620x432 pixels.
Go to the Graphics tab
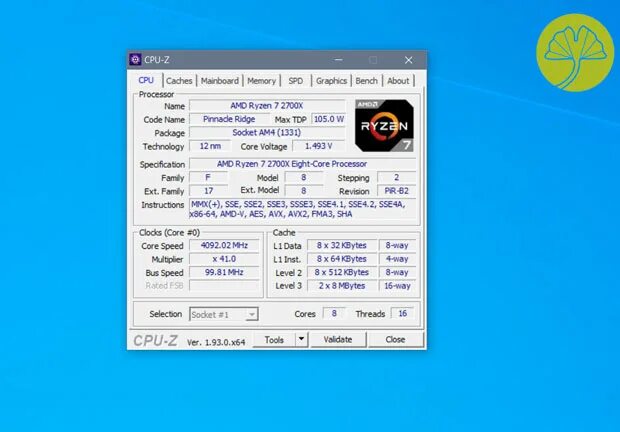(x=331, y=81)
